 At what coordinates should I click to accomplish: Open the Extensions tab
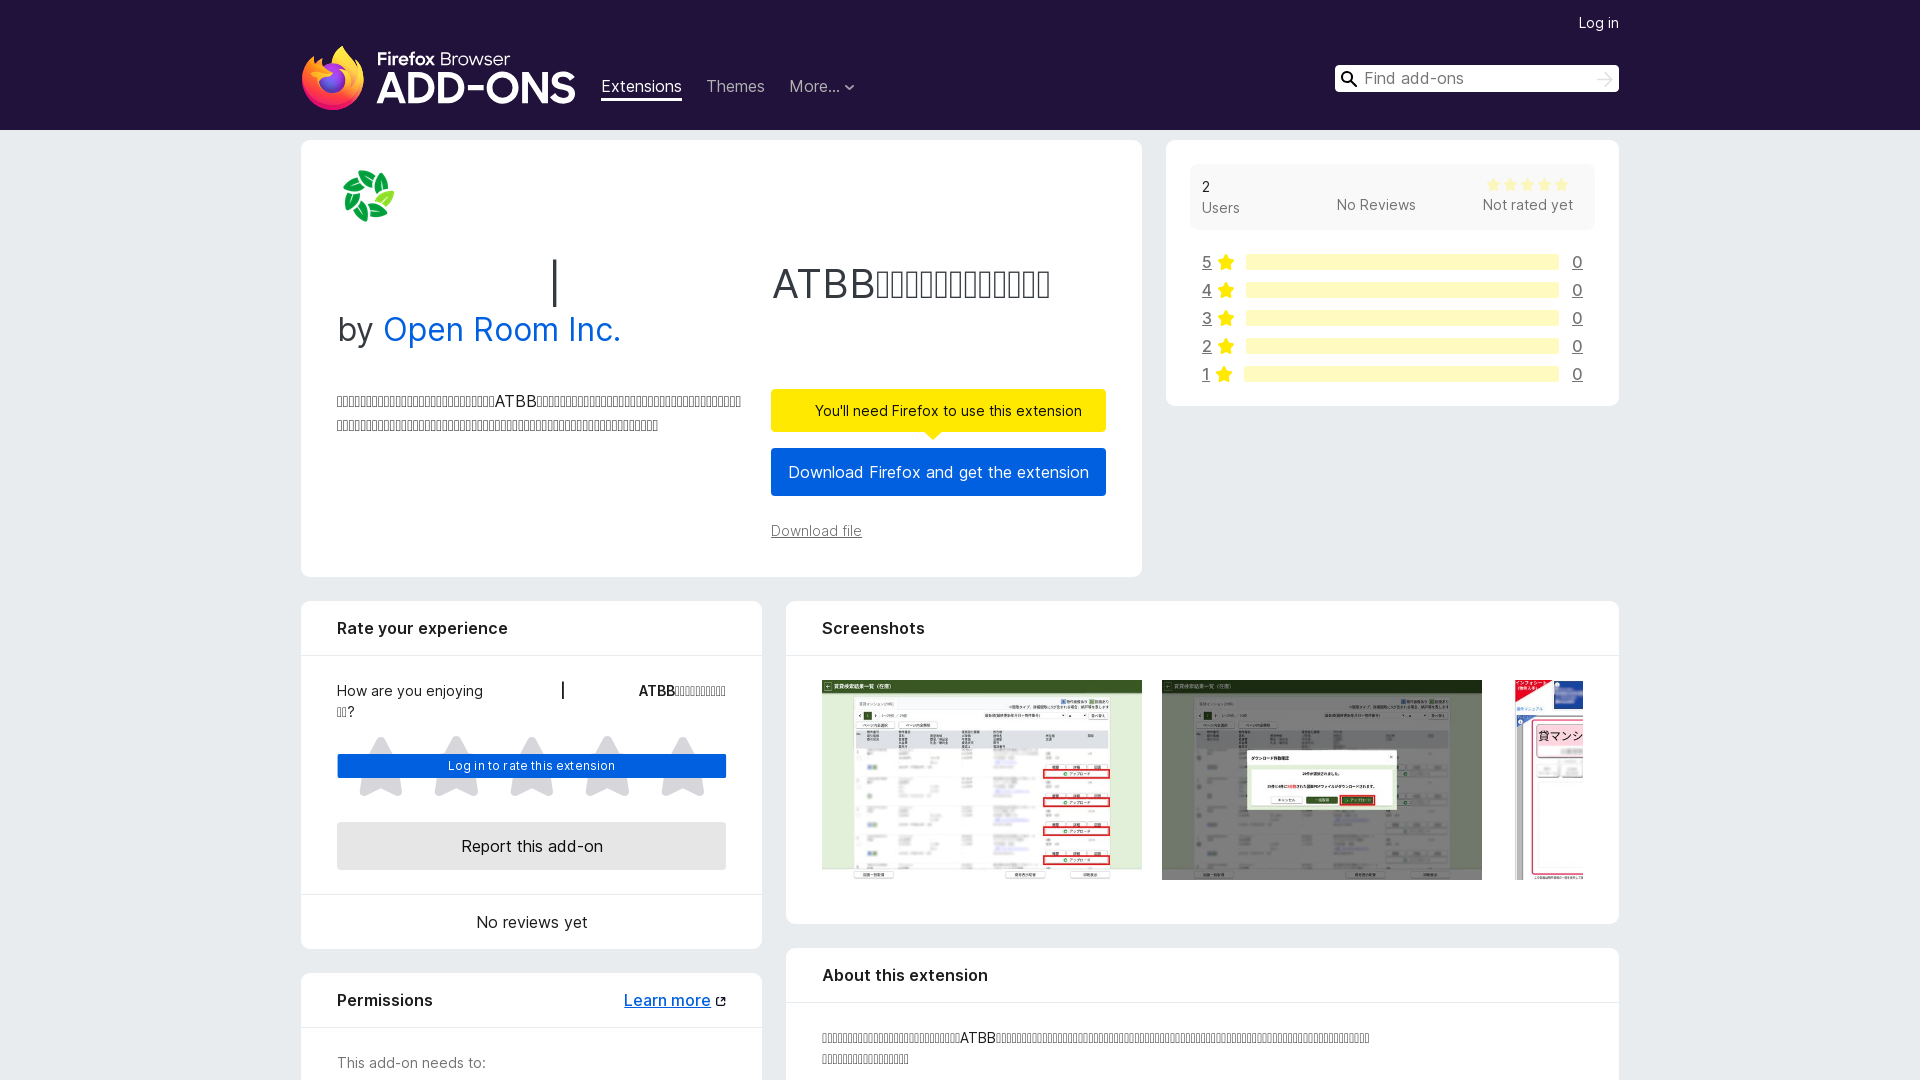641,87
